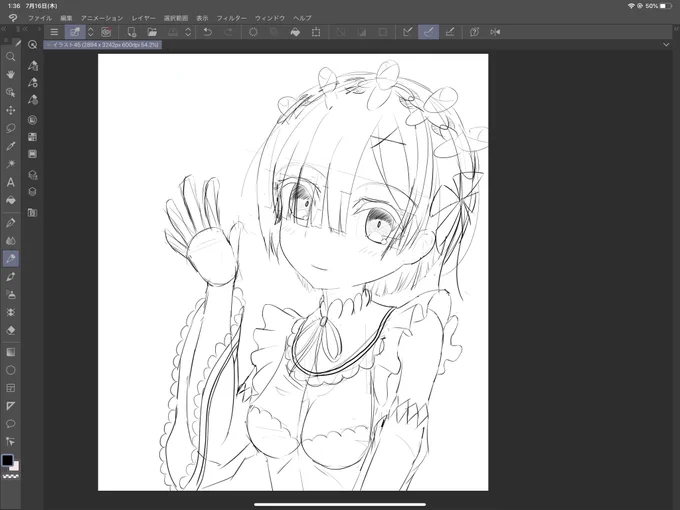Select the Eyedropper tool
The width and height of the screenshot is (680, 510).
11,146
